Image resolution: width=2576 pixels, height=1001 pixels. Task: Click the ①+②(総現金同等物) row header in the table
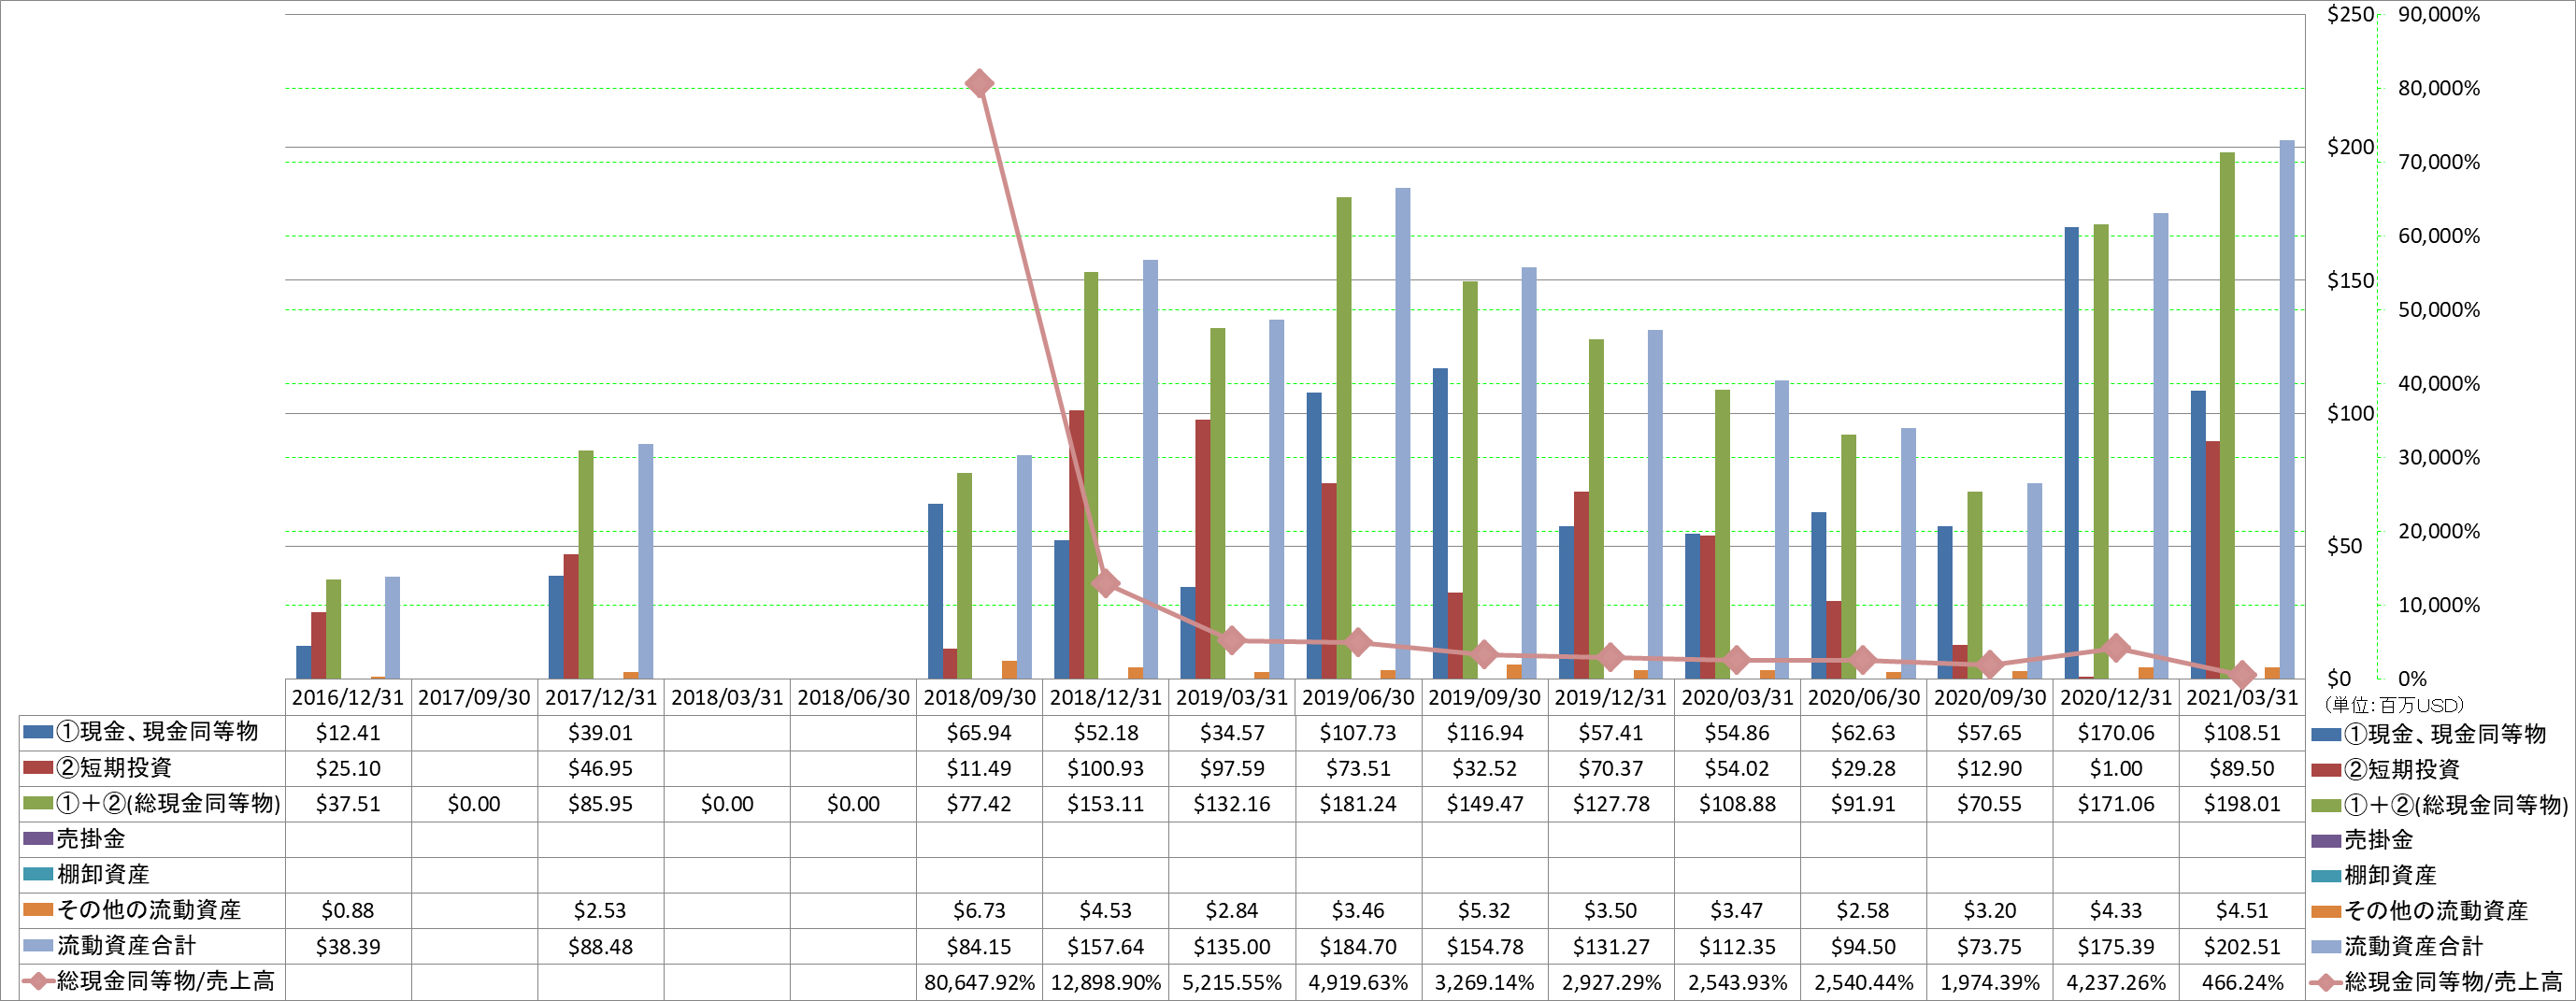152,803
